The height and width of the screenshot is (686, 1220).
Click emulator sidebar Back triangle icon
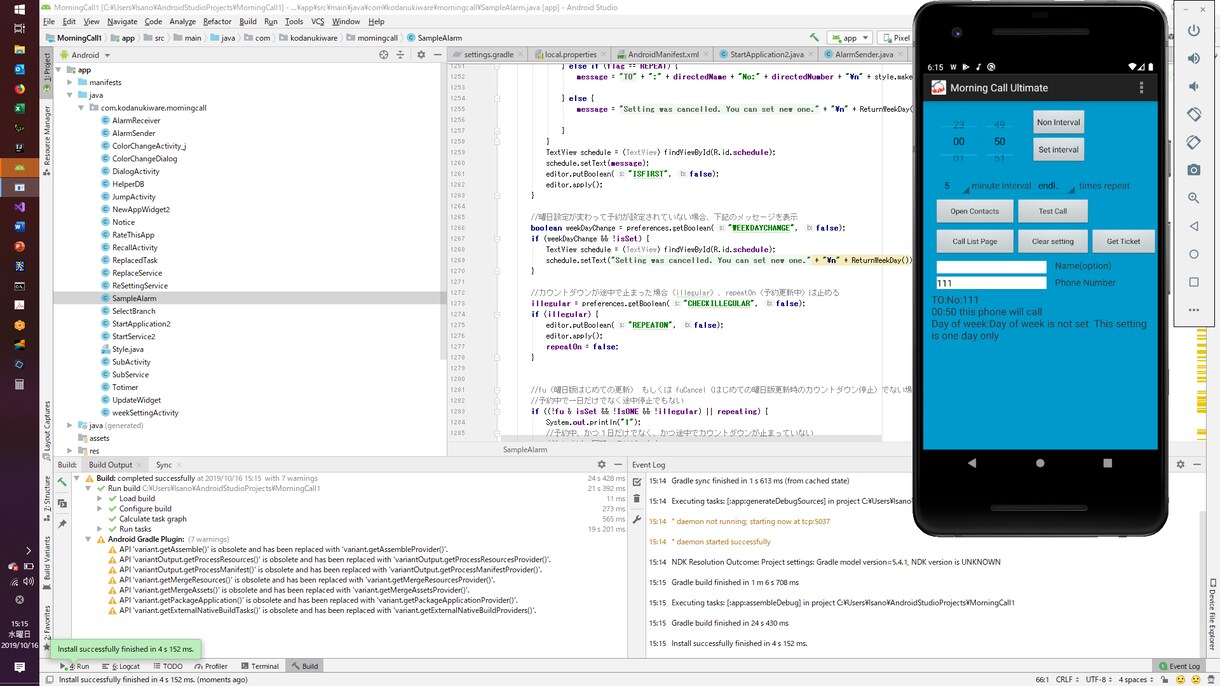pyautogui.click(x=1193, y=226)
